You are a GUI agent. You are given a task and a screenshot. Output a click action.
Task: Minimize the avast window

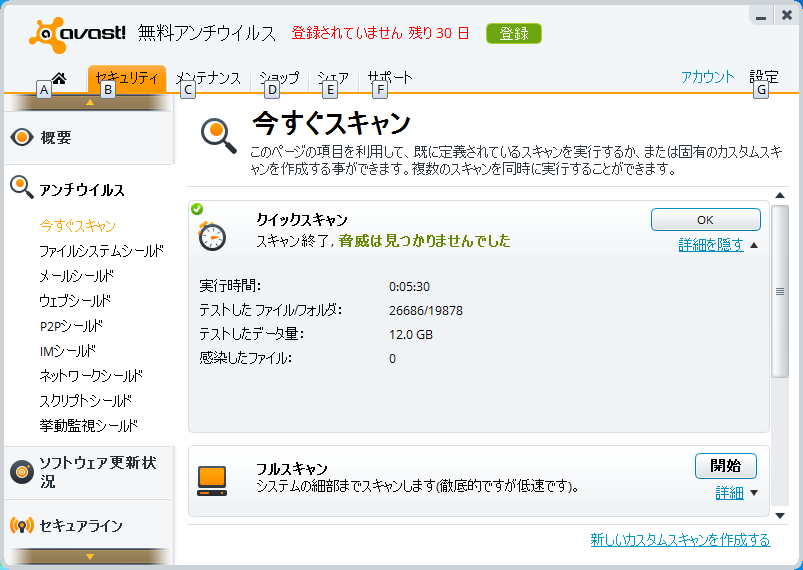coord(761,16)
